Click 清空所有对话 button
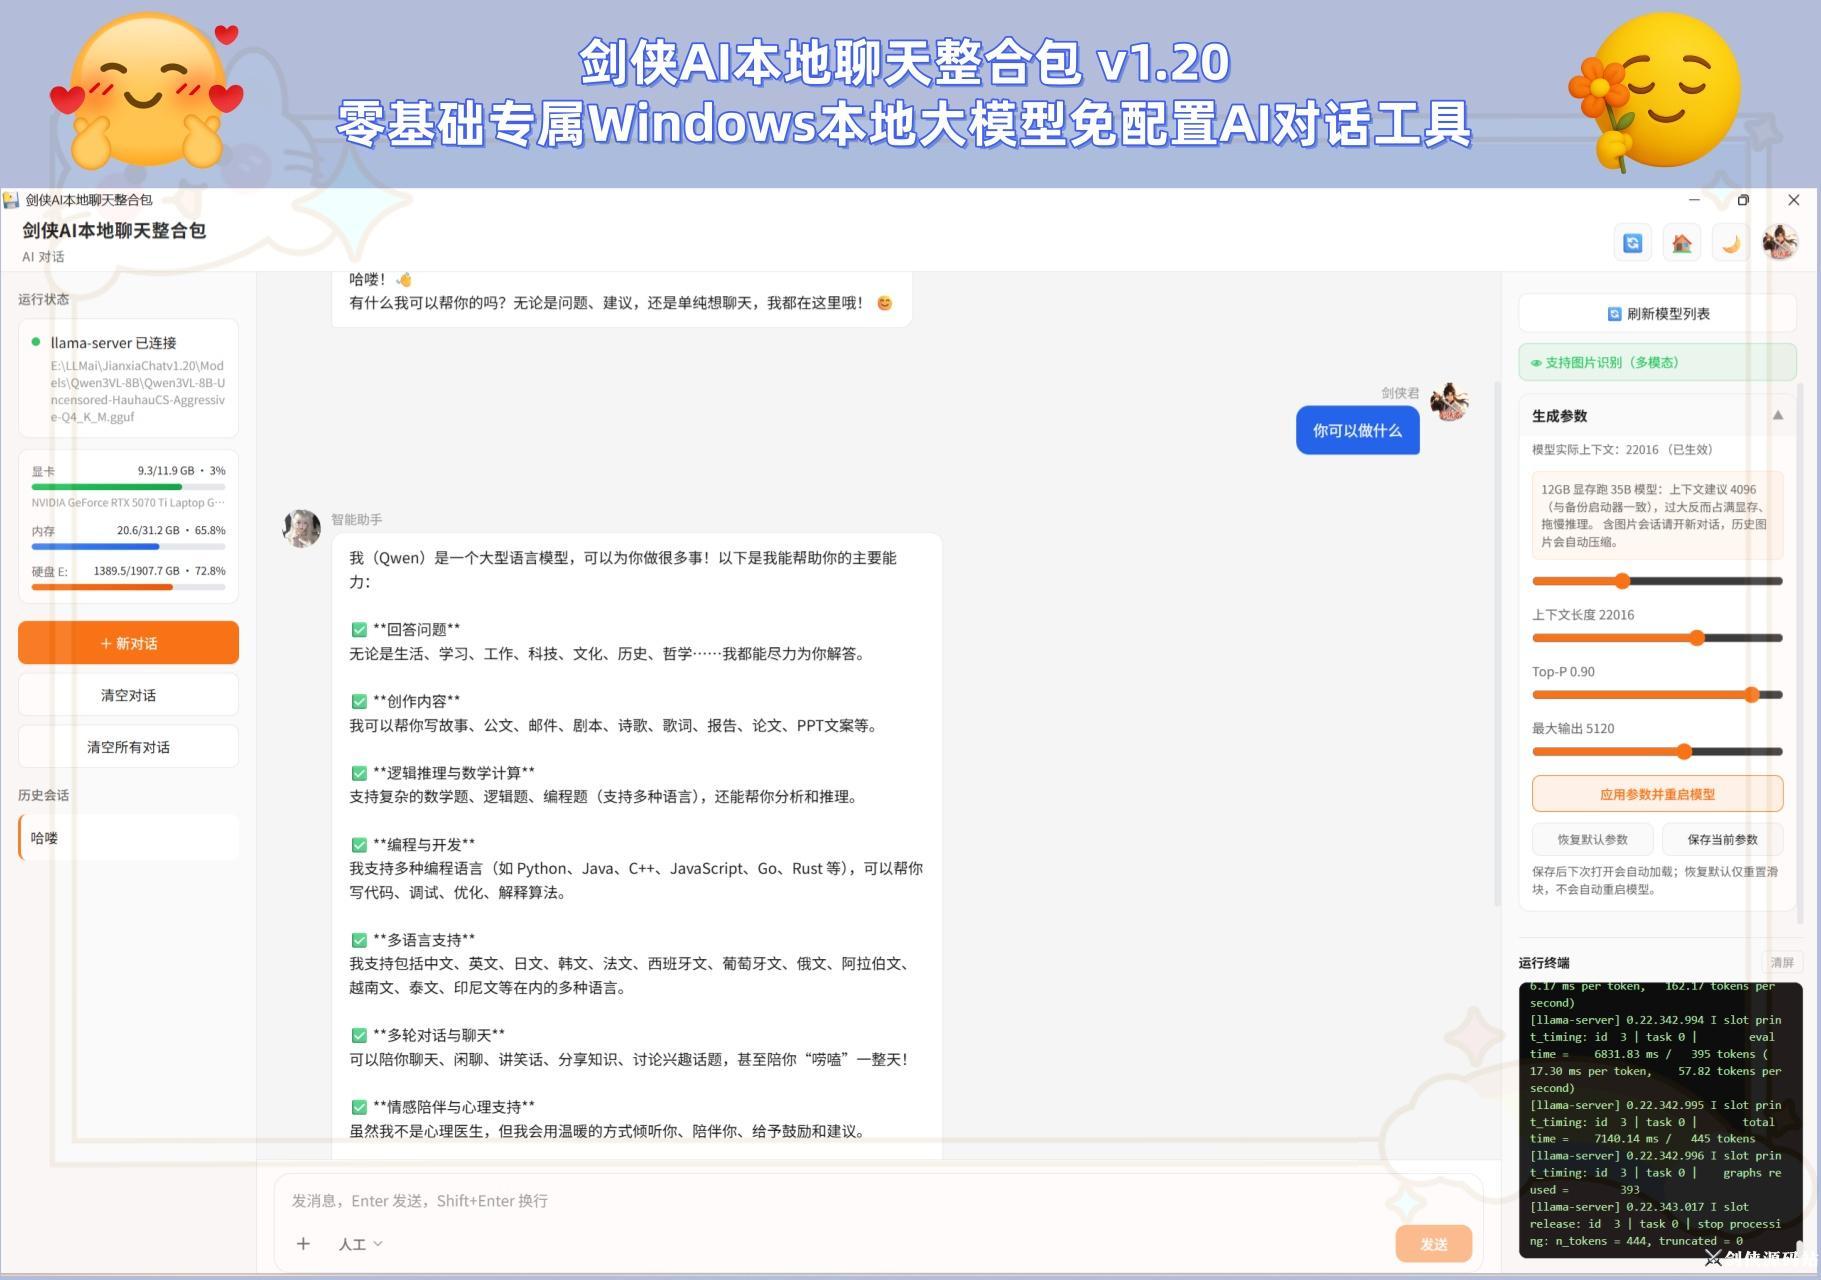The height and width of the screenshot is (1280, 1821). coord(128,746)
